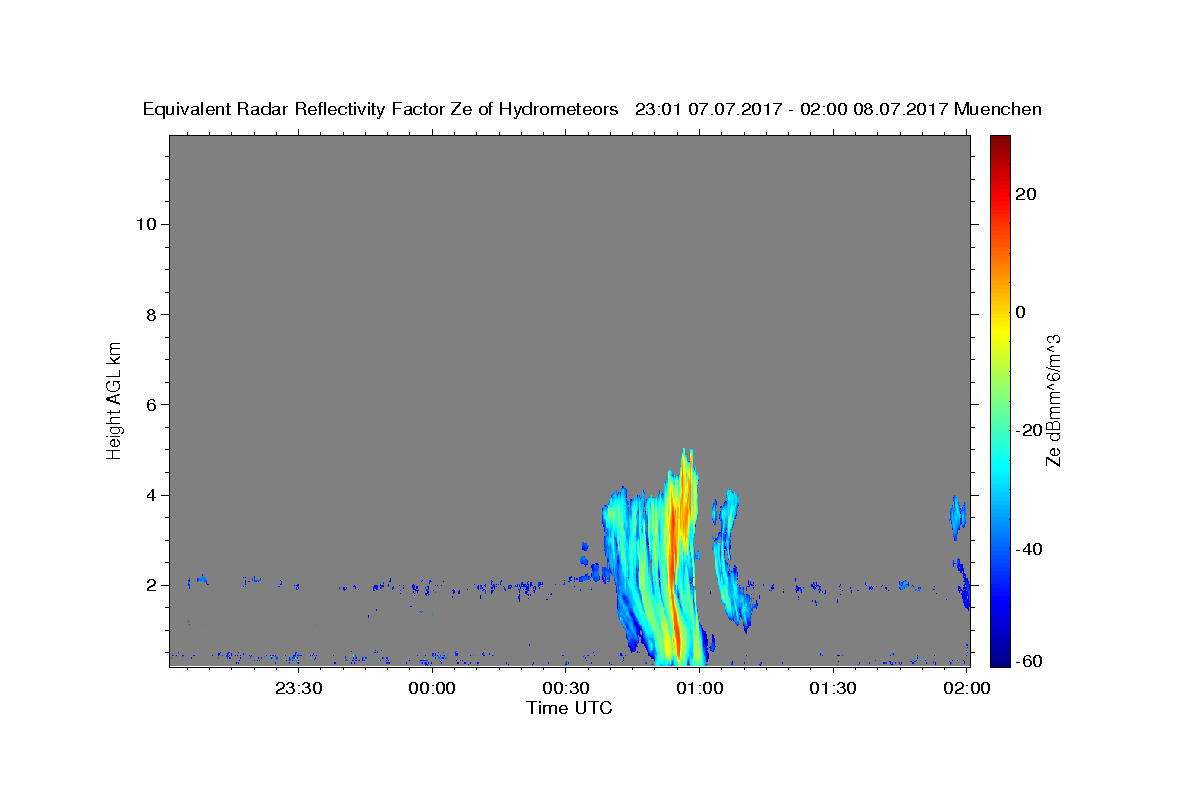Click the height tick label 2
Screen dimensions: 1200x800
coord(151,585)
